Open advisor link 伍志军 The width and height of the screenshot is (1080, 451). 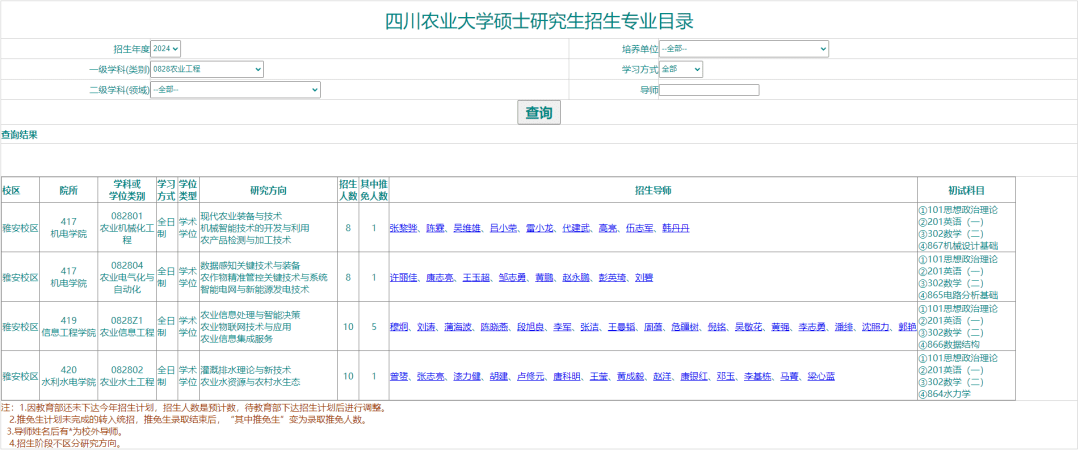[x=639, y=228]
